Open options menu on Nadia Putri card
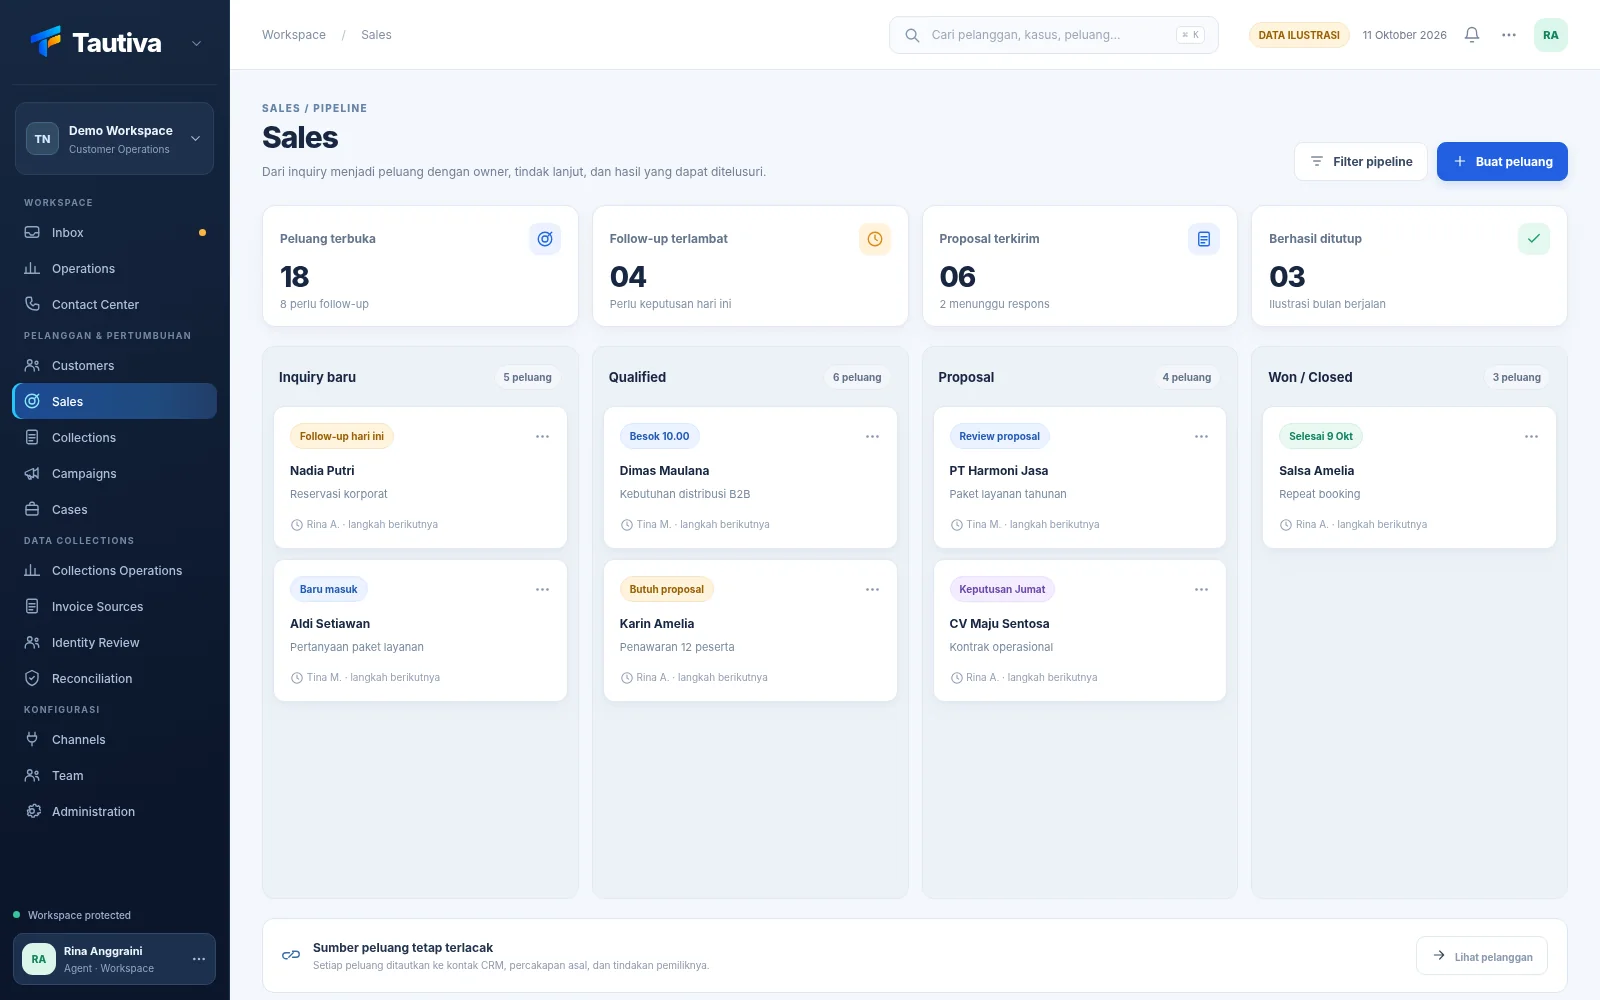1600x1000 pixels. coord(542,437)
